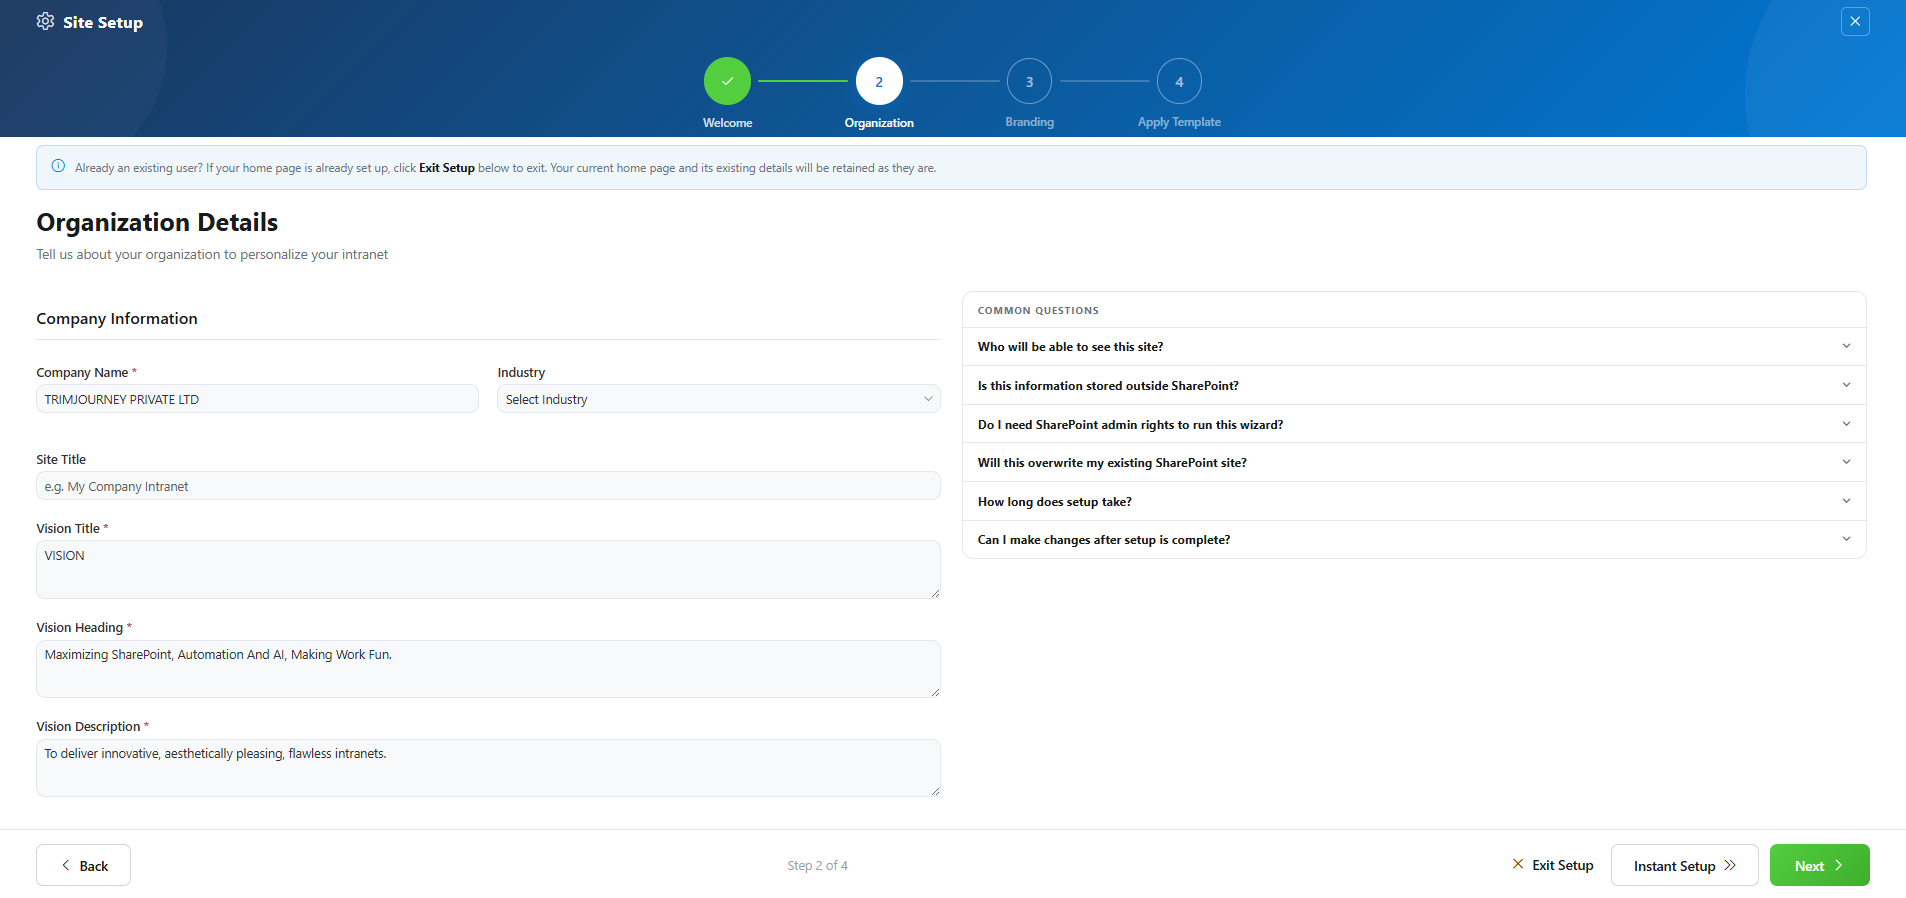Image resolution: width=1906 pixels, height=898 pixels.
Task: Click the Vision Title text area
Action: (488, 570)
